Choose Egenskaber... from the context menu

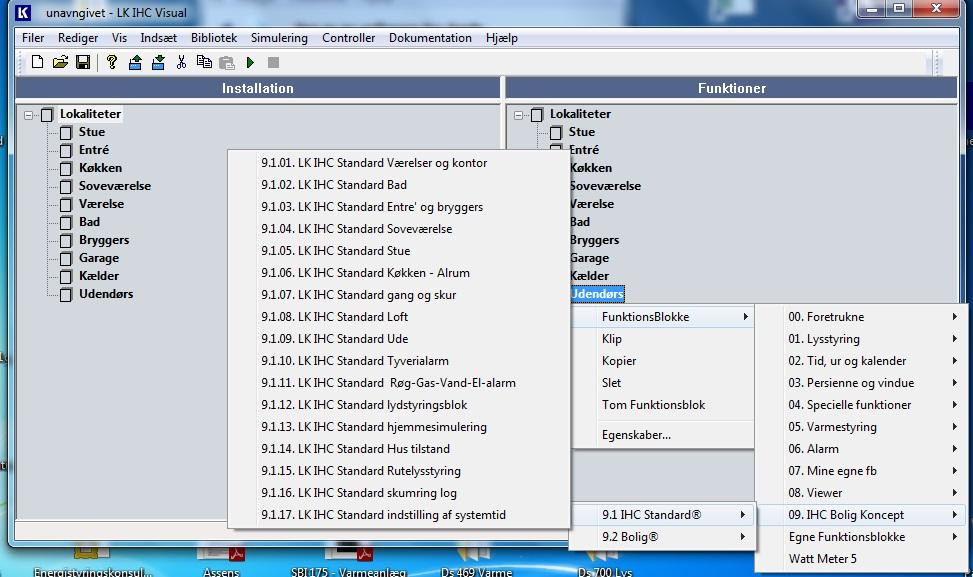coord(636,435)
